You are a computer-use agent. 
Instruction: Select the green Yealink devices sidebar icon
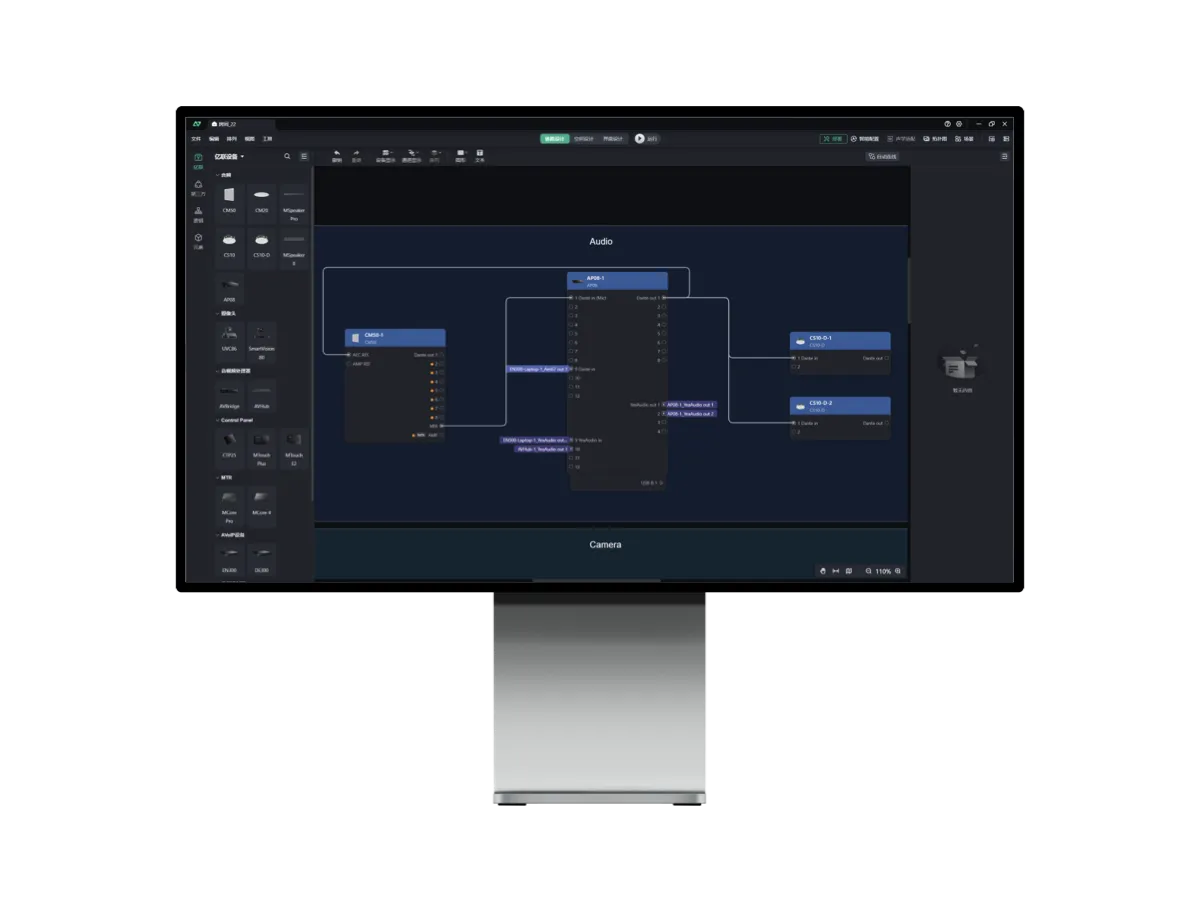point(198,160)
